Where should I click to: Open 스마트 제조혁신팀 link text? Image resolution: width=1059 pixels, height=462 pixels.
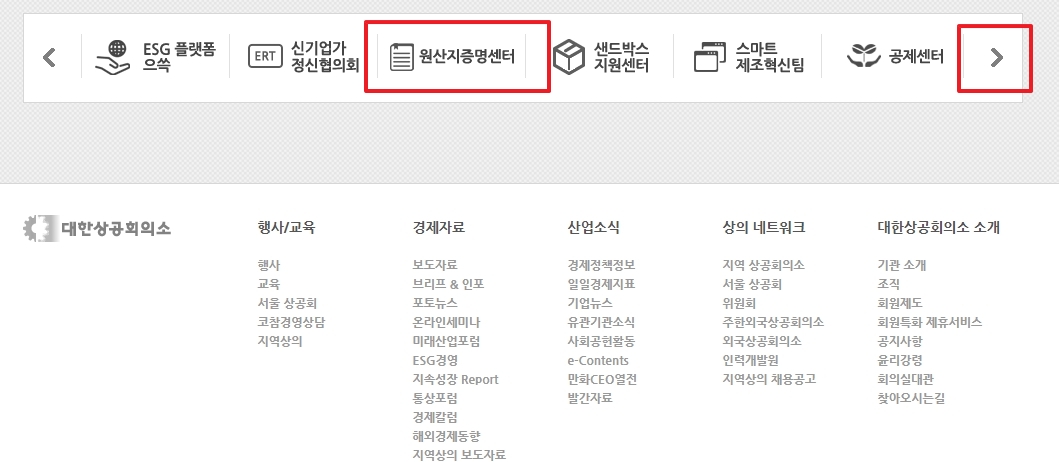770,57
